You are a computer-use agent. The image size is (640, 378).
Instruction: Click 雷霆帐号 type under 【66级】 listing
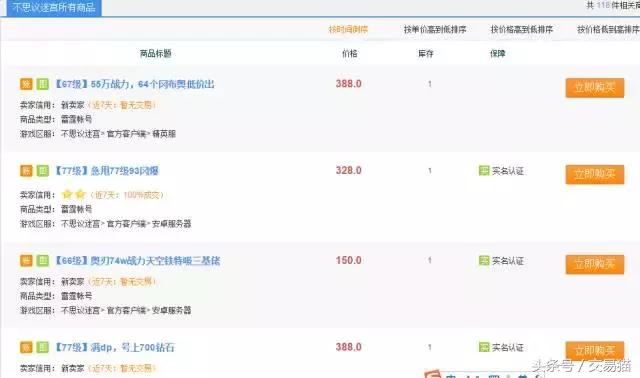pos(76,296)
